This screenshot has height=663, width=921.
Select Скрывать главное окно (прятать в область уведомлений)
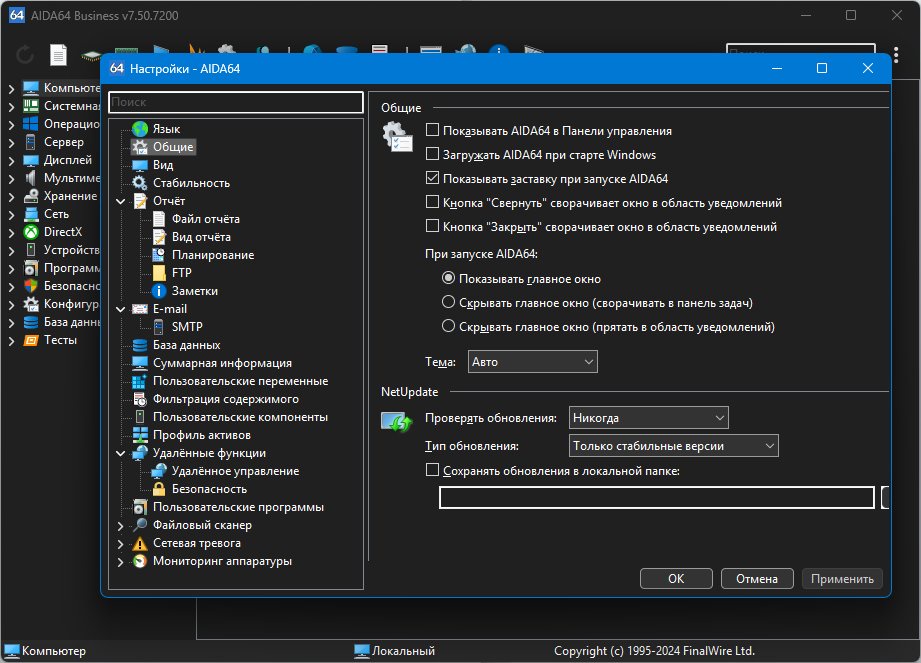tap(448, 326)
